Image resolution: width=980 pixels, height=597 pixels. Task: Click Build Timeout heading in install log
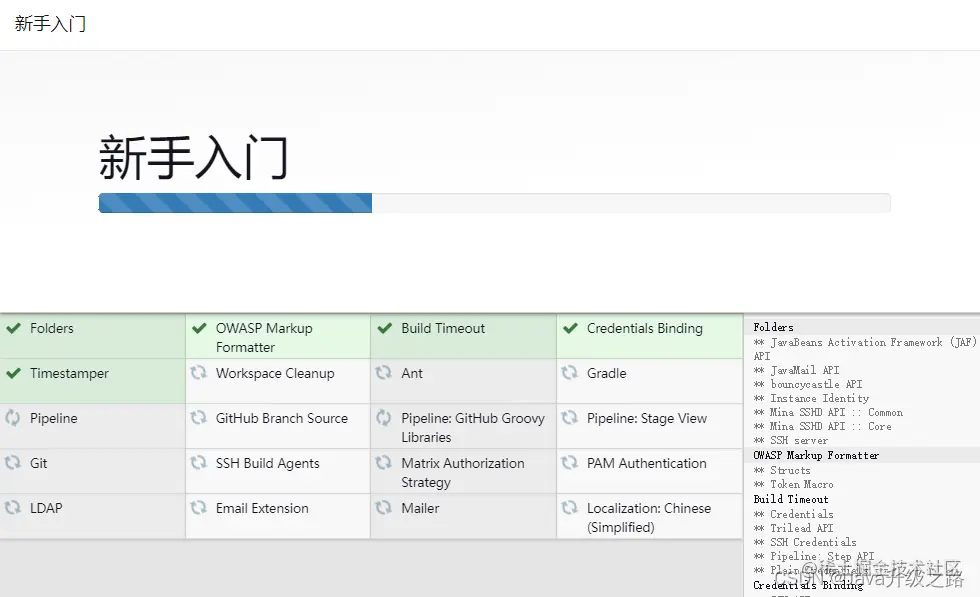(x=791, y=499)
